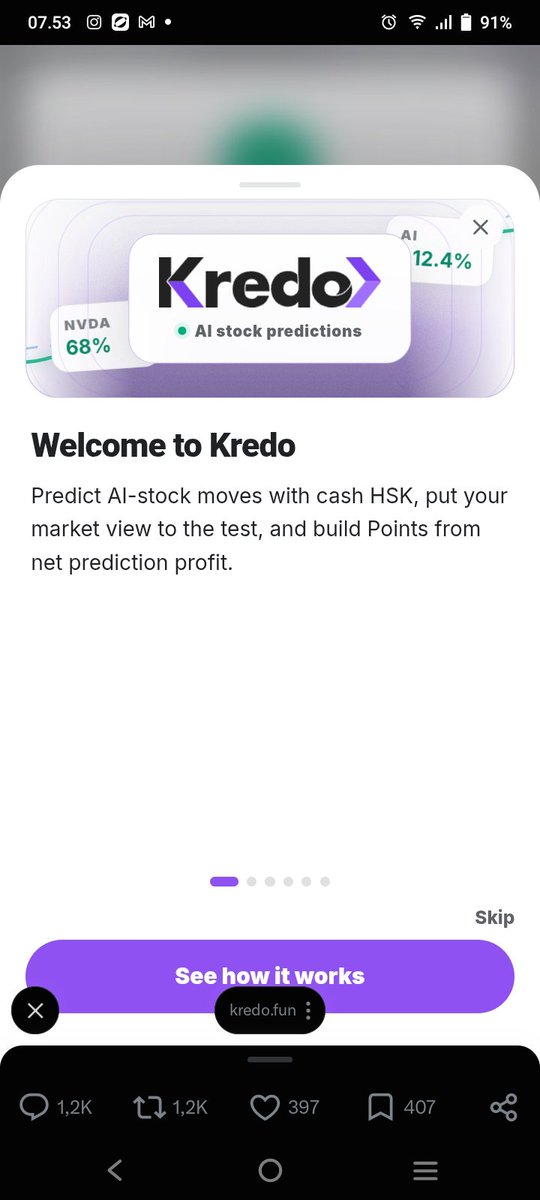
Task: Select the third onboarding page dot
Action: click(270, 881)
